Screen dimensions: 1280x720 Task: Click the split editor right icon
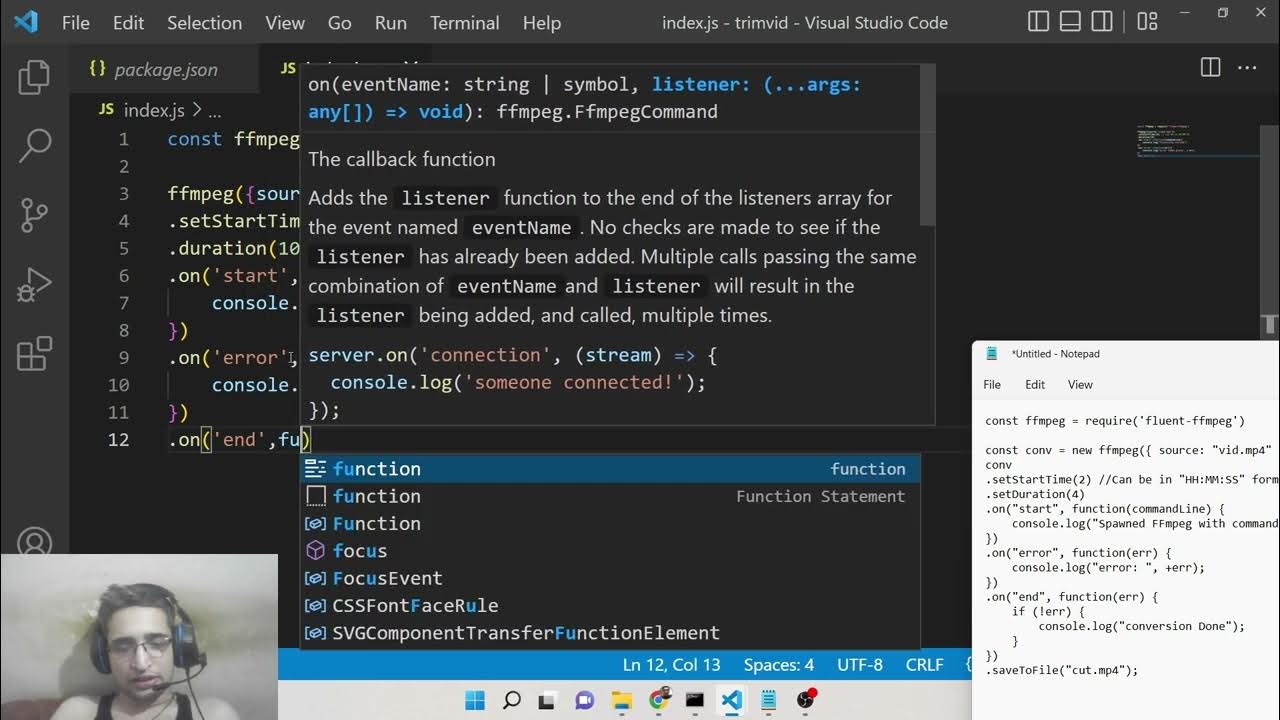[1210, 68]
